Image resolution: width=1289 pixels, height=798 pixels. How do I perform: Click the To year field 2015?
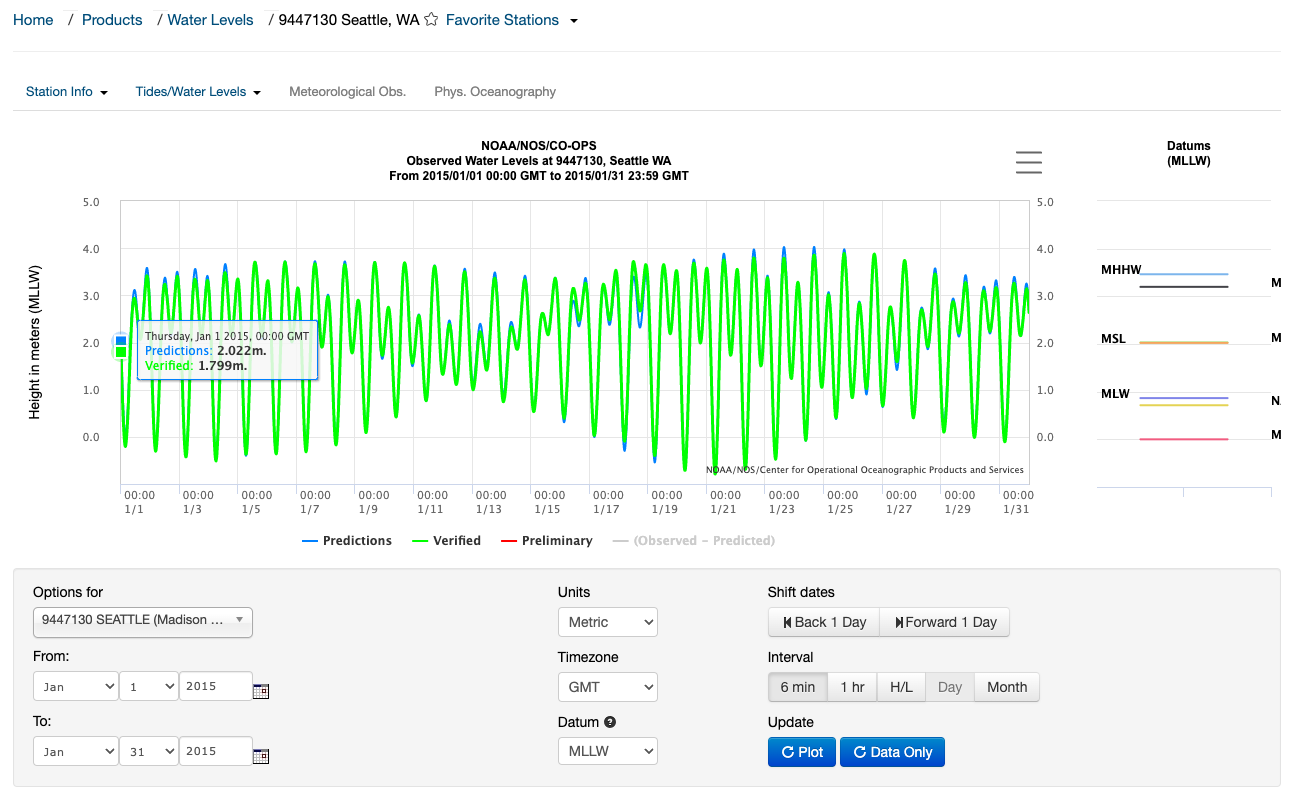(216, 751)
